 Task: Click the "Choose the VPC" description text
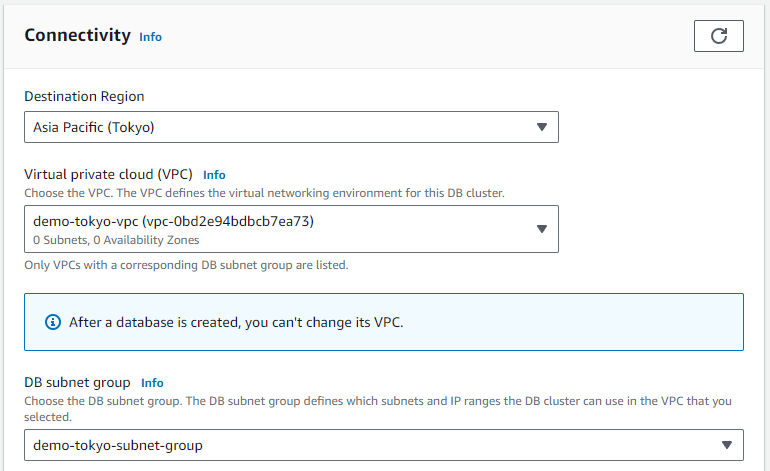coord(265,191)
